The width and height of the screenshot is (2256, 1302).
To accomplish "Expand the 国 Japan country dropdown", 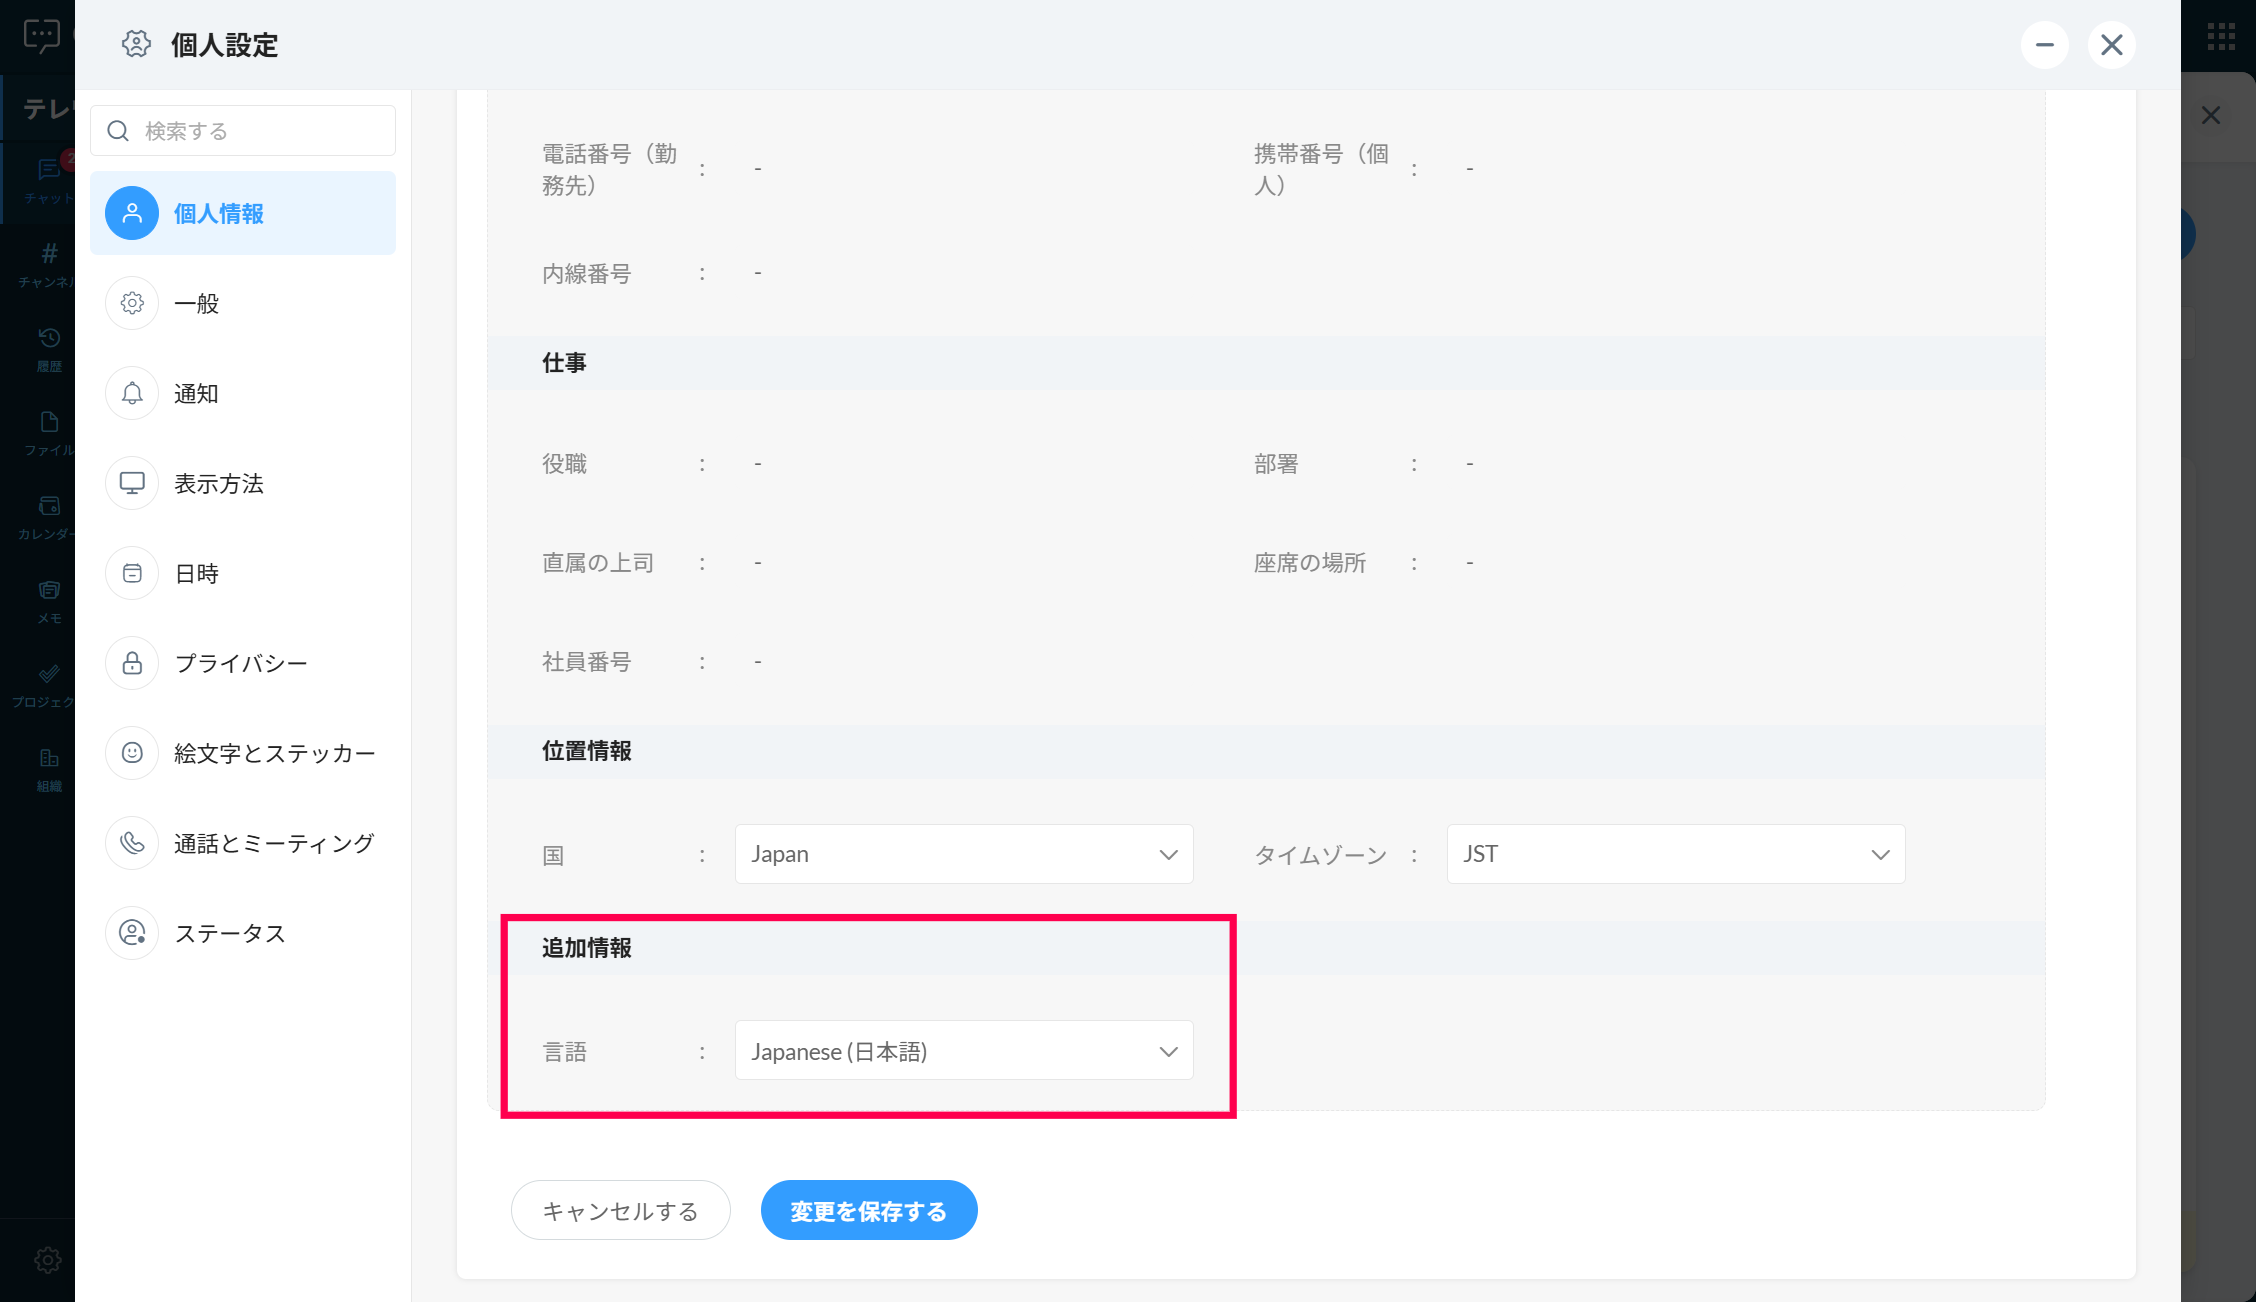I will (x=963, y=854).
